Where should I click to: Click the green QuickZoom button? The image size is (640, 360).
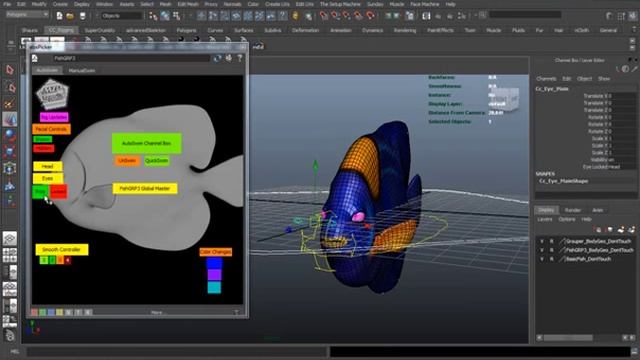pyautogui.click(x=156, y=161)
